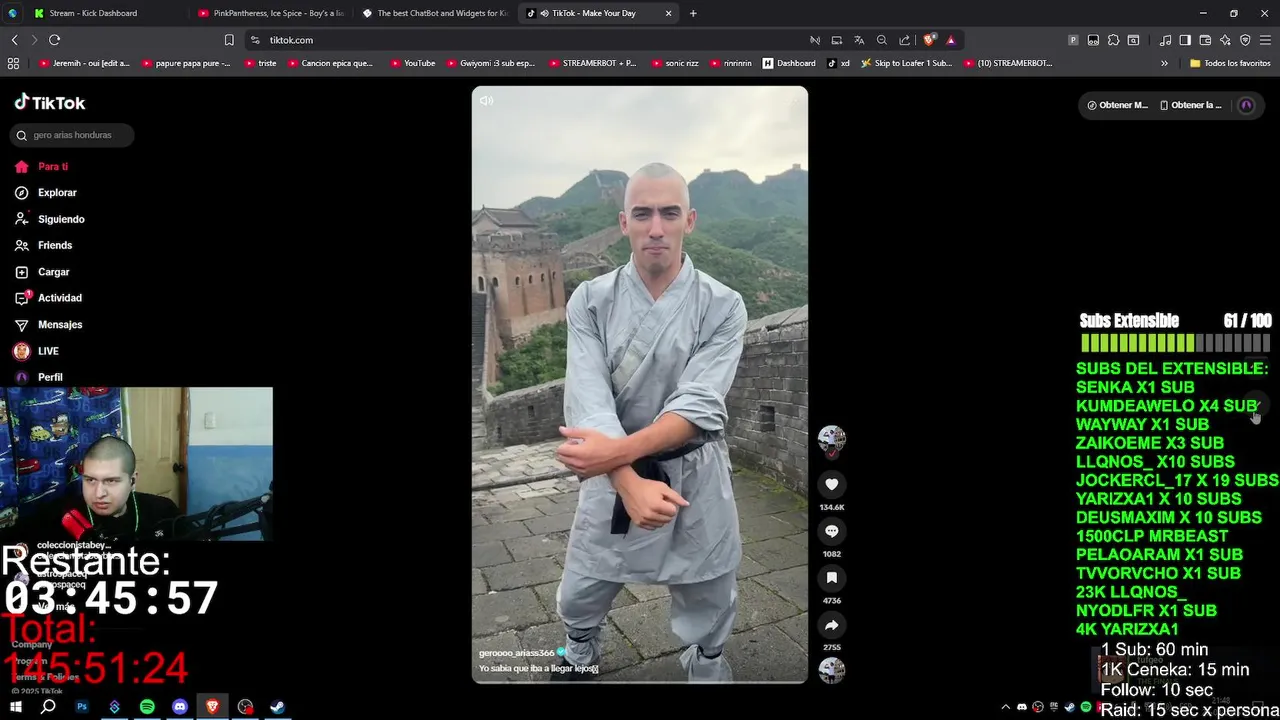Open Leo AI sparkle icon
Image resolution: width=1280 pixels, height=720 pixels.
(1225, 40)
